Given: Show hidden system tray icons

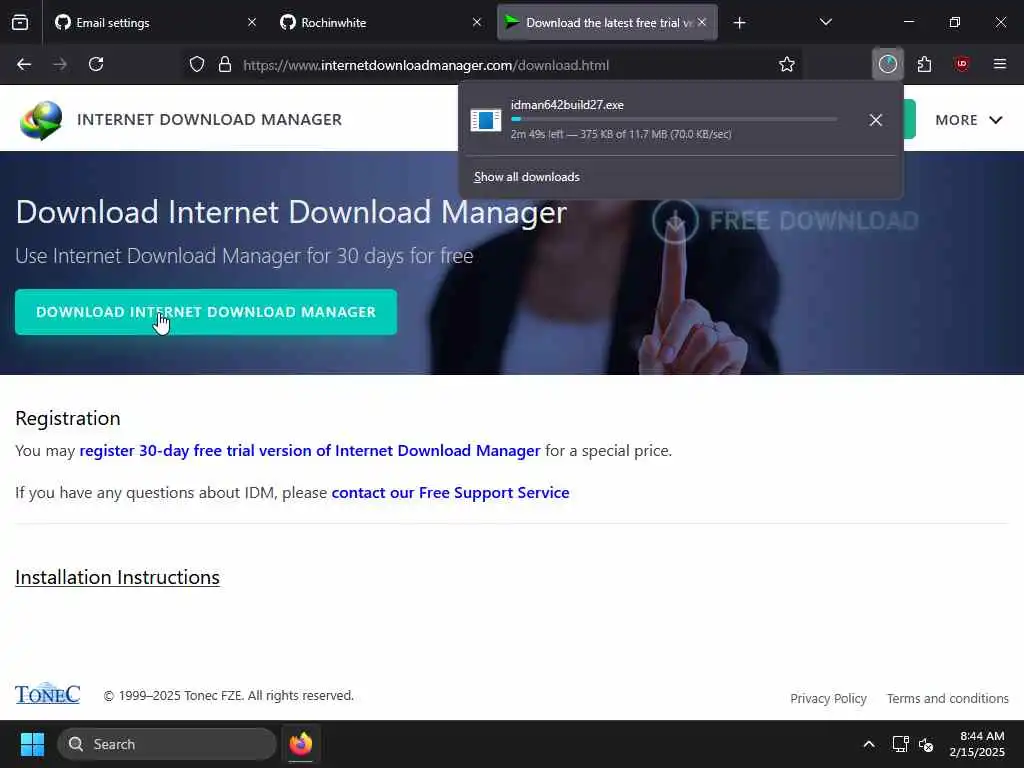Looking at the screenshot, I should tap(869, 744).
